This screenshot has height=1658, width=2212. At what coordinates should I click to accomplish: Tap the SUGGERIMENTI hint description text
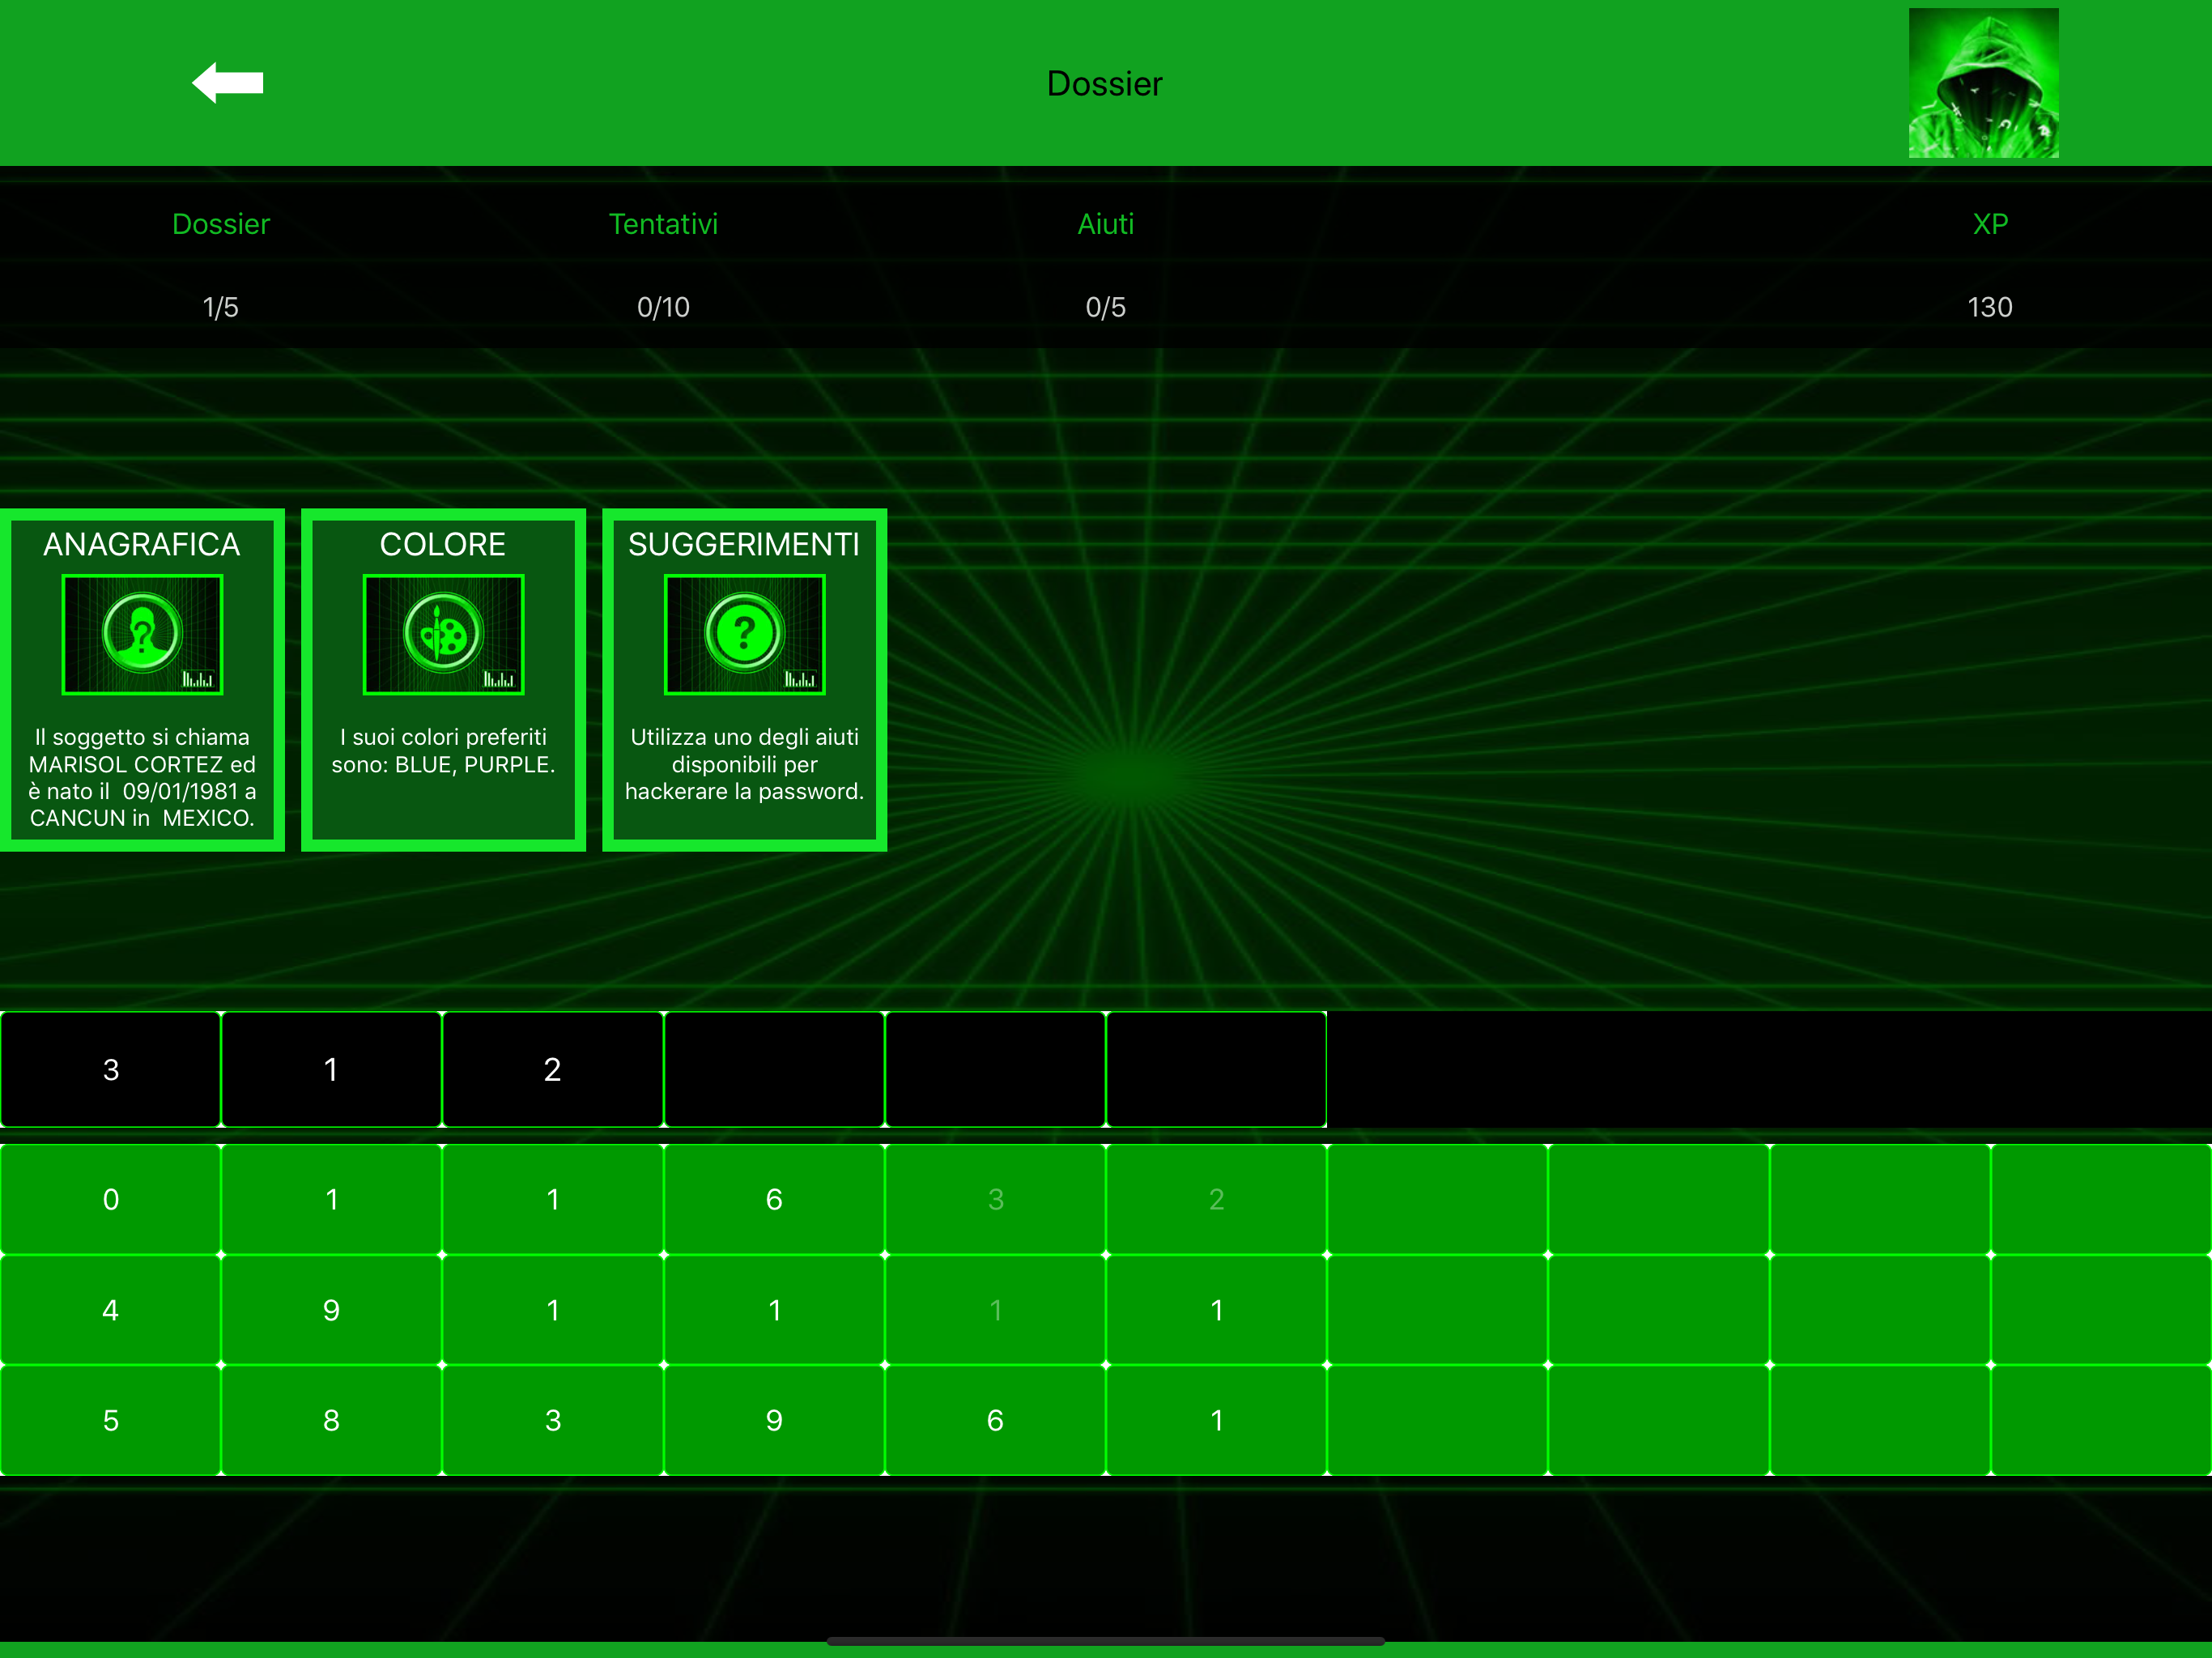click(x=744, y=764)
